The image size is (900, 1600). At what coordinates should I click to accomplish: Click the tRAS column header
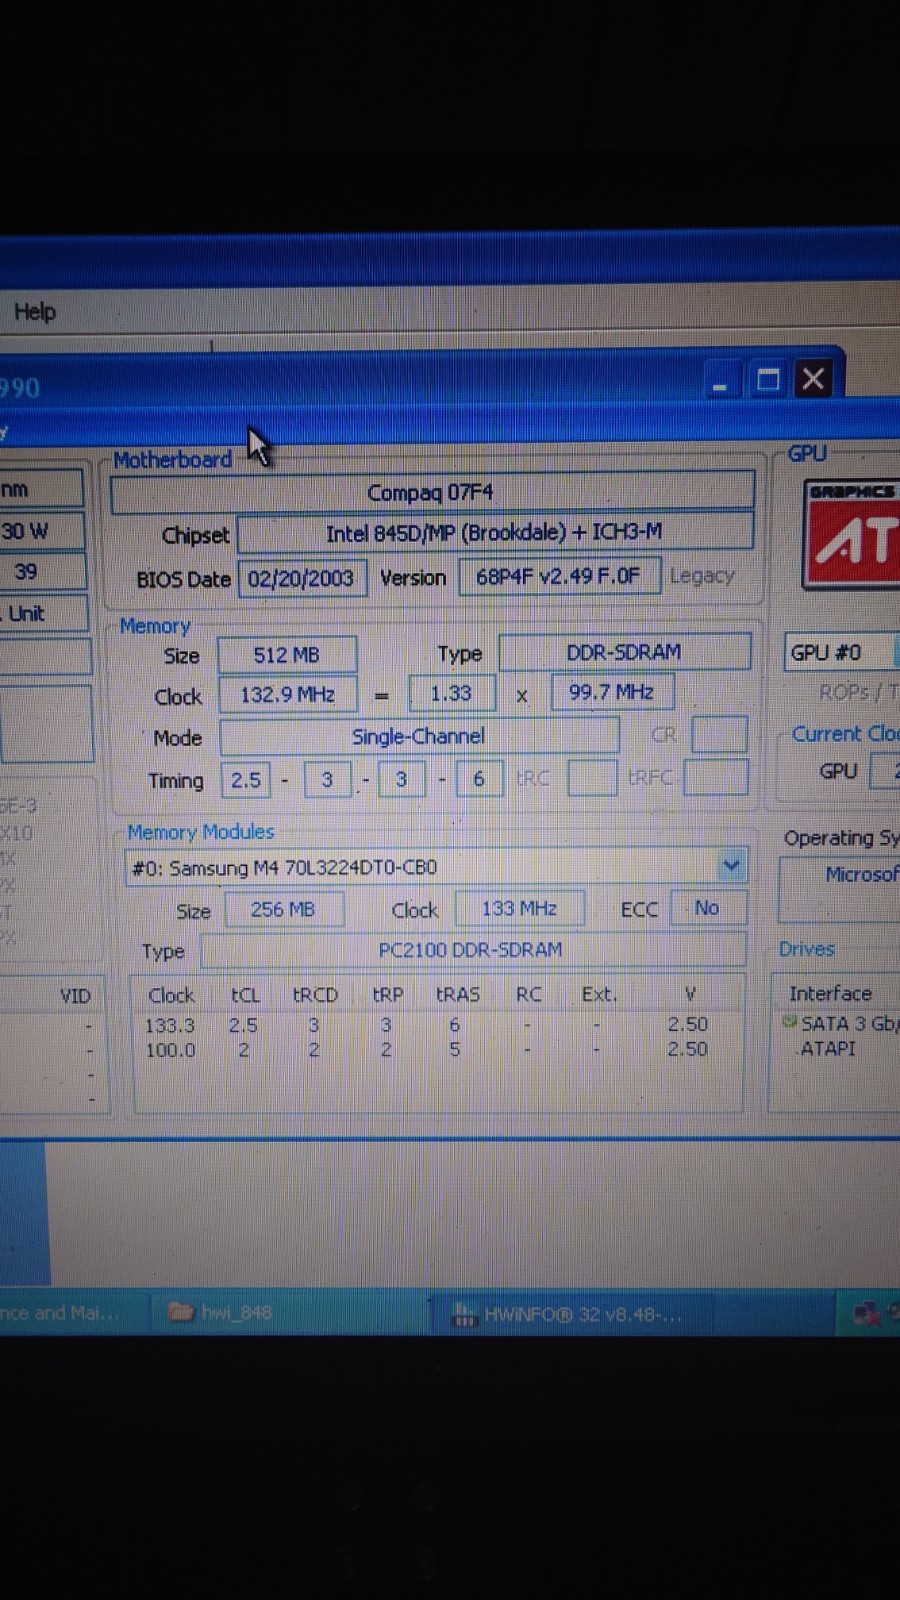coord(458,995)
